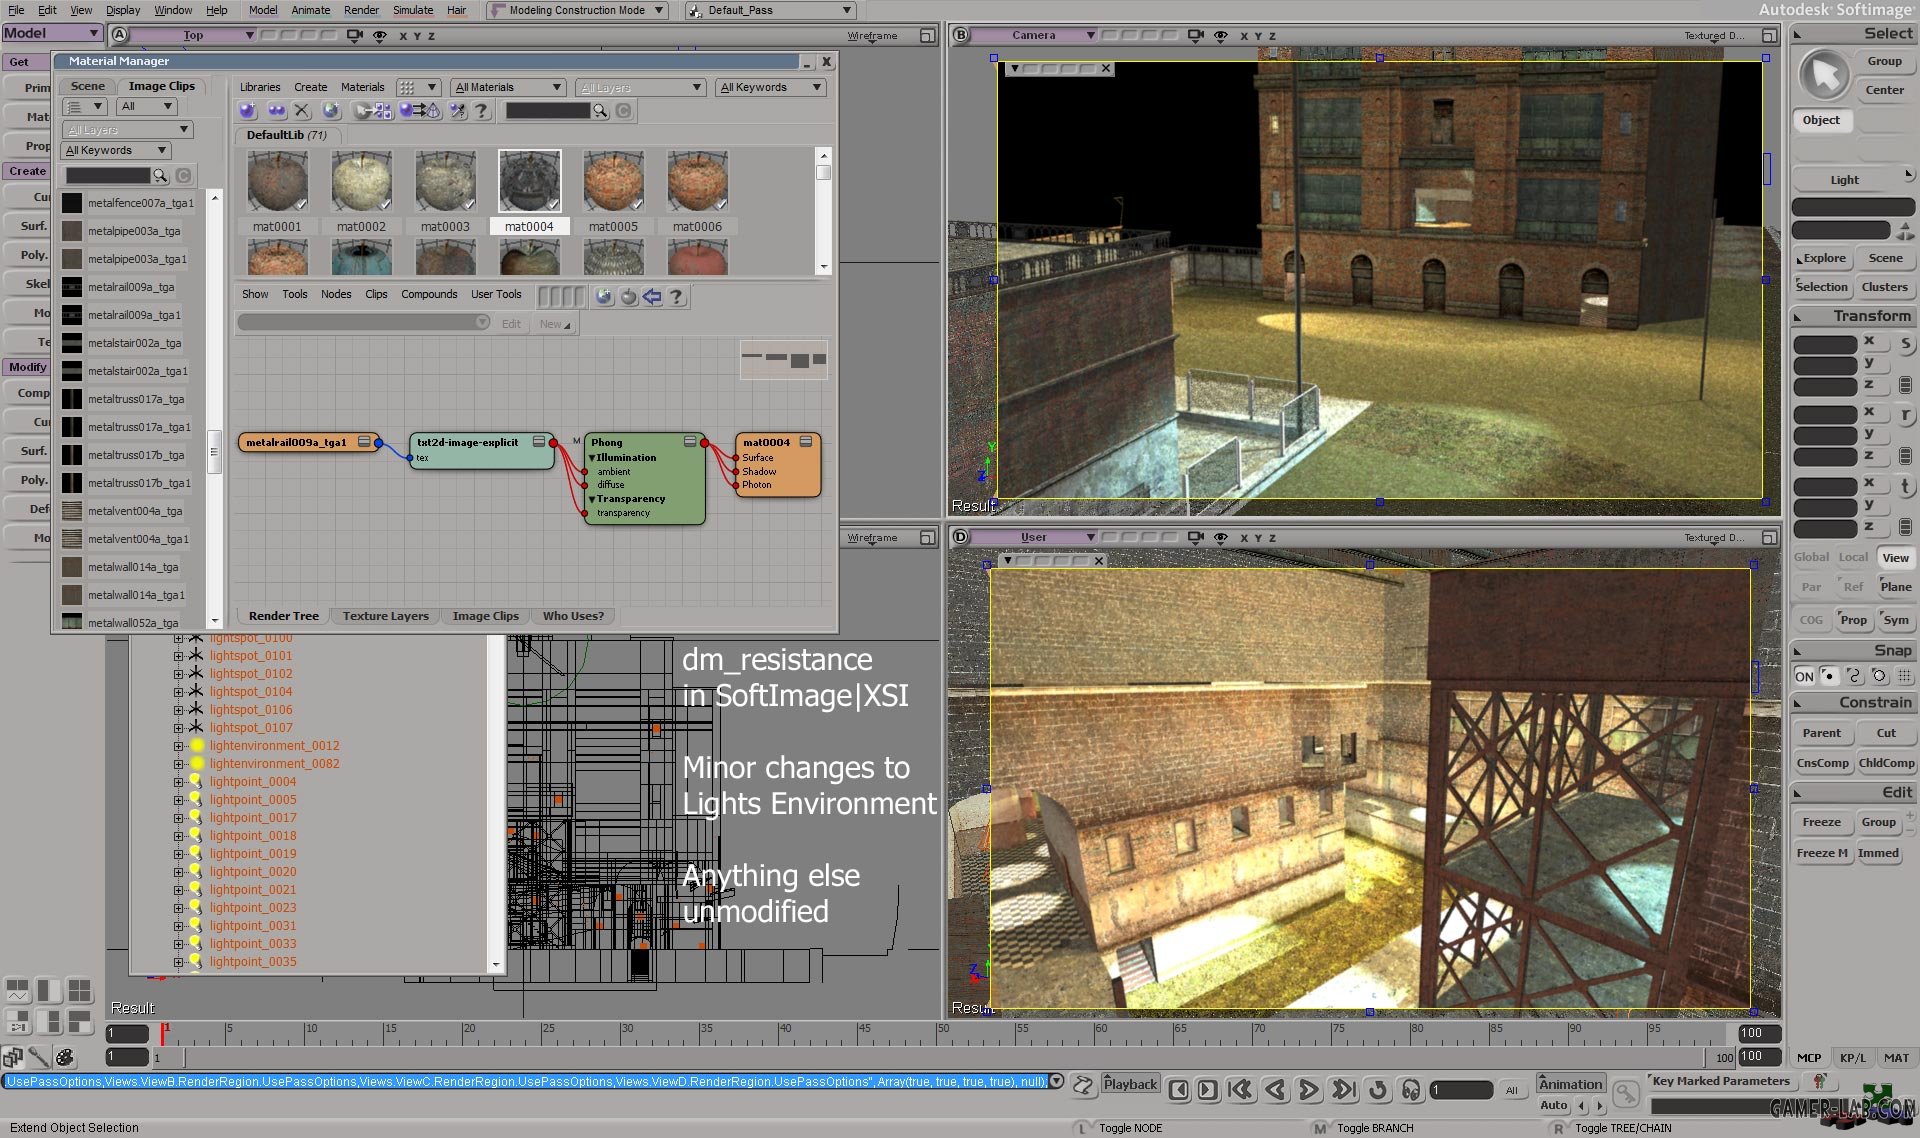Click the magnifier search icon beside material filter

pyautogui.click(x=600, y=111)
